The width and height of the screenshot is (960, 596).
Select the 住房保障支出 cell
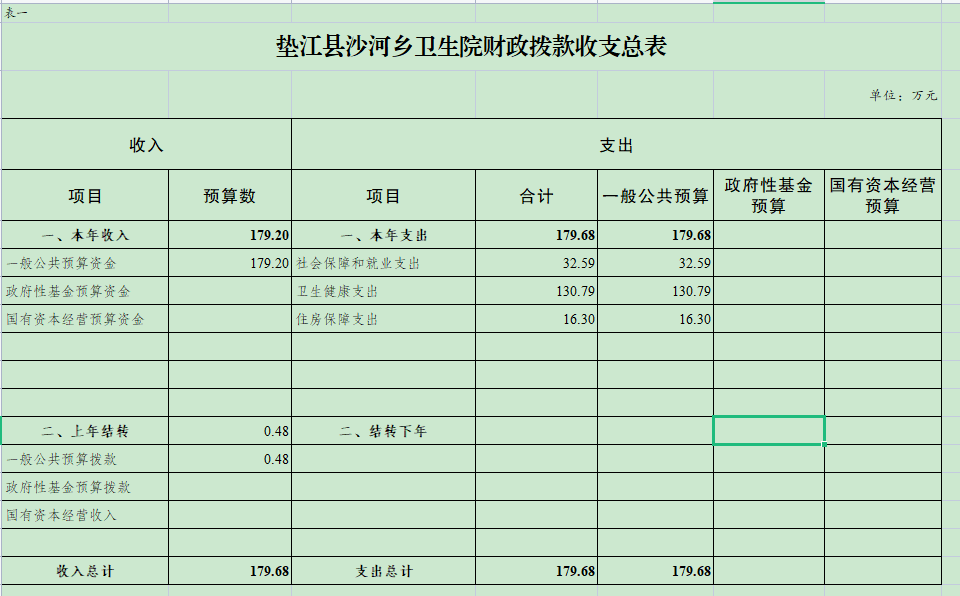(x=383, y=319)
